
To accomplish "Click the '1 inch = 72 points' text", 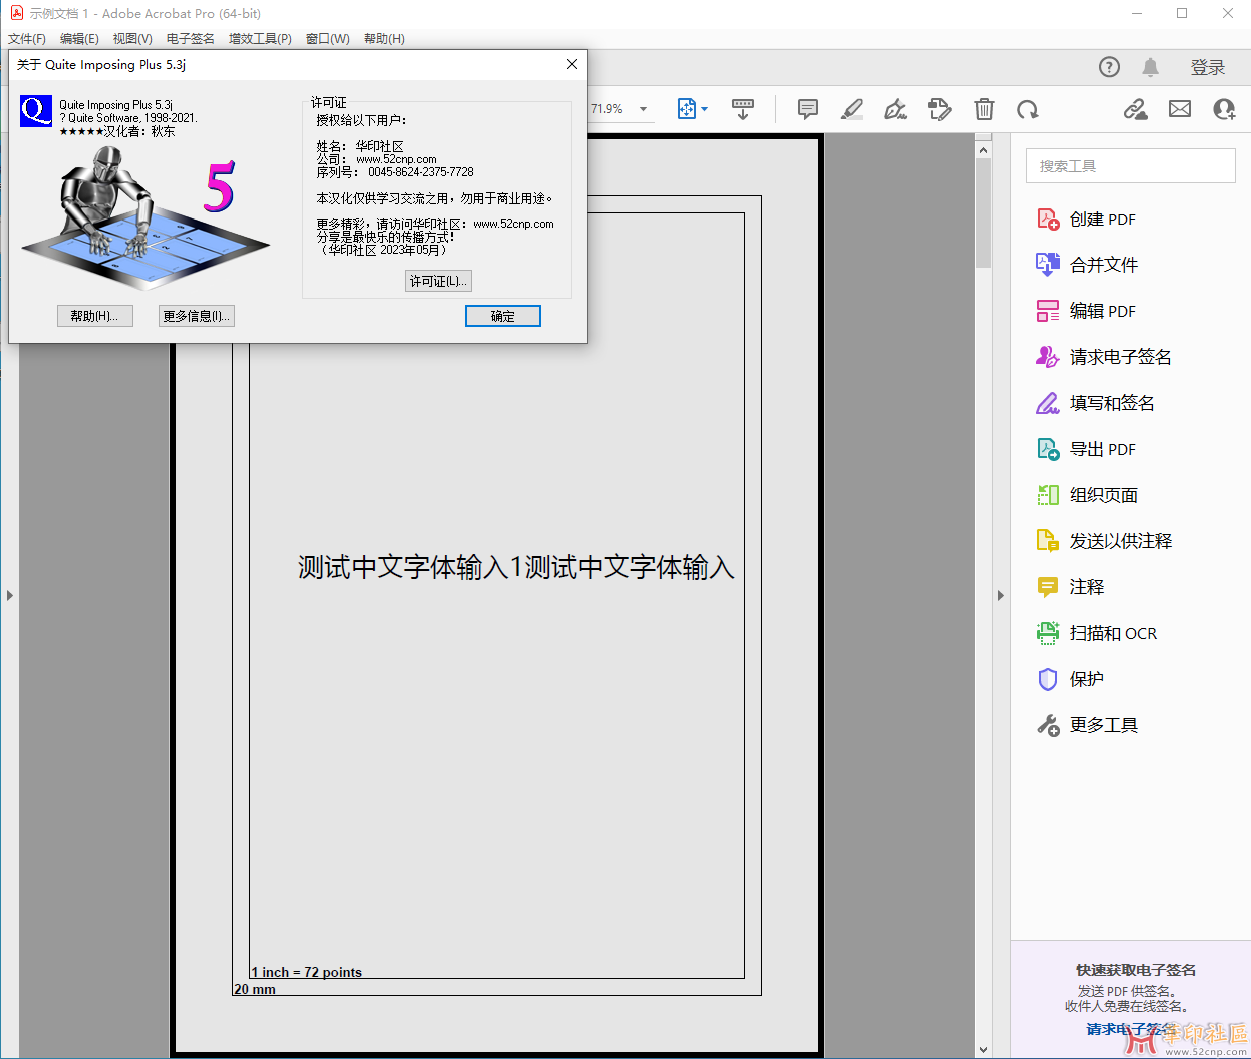I will [x=307, y=972].
